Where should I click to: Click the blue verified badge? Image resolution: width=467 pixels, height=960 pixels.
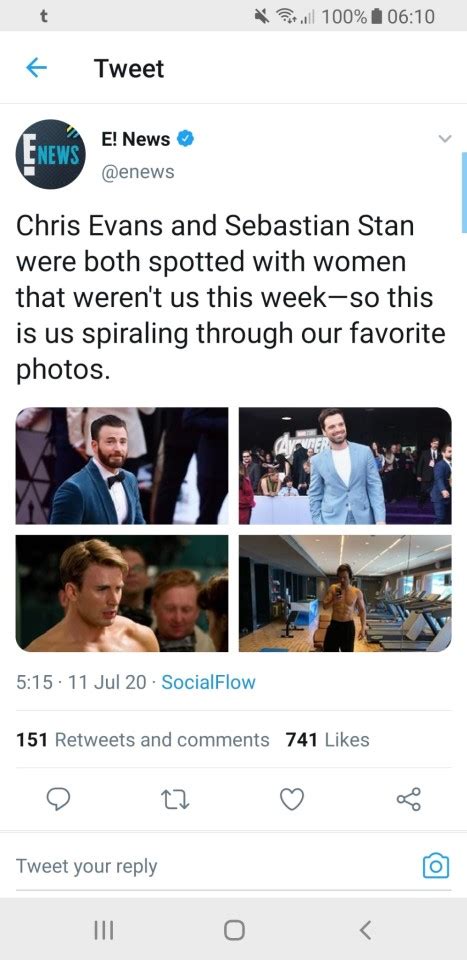coord(185,139)
